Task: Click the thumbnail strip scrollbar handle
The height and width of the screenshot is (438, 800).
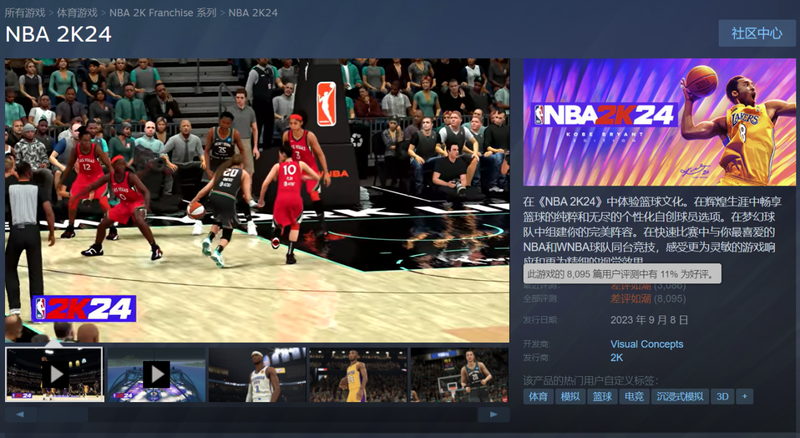Action: point(62,415)
